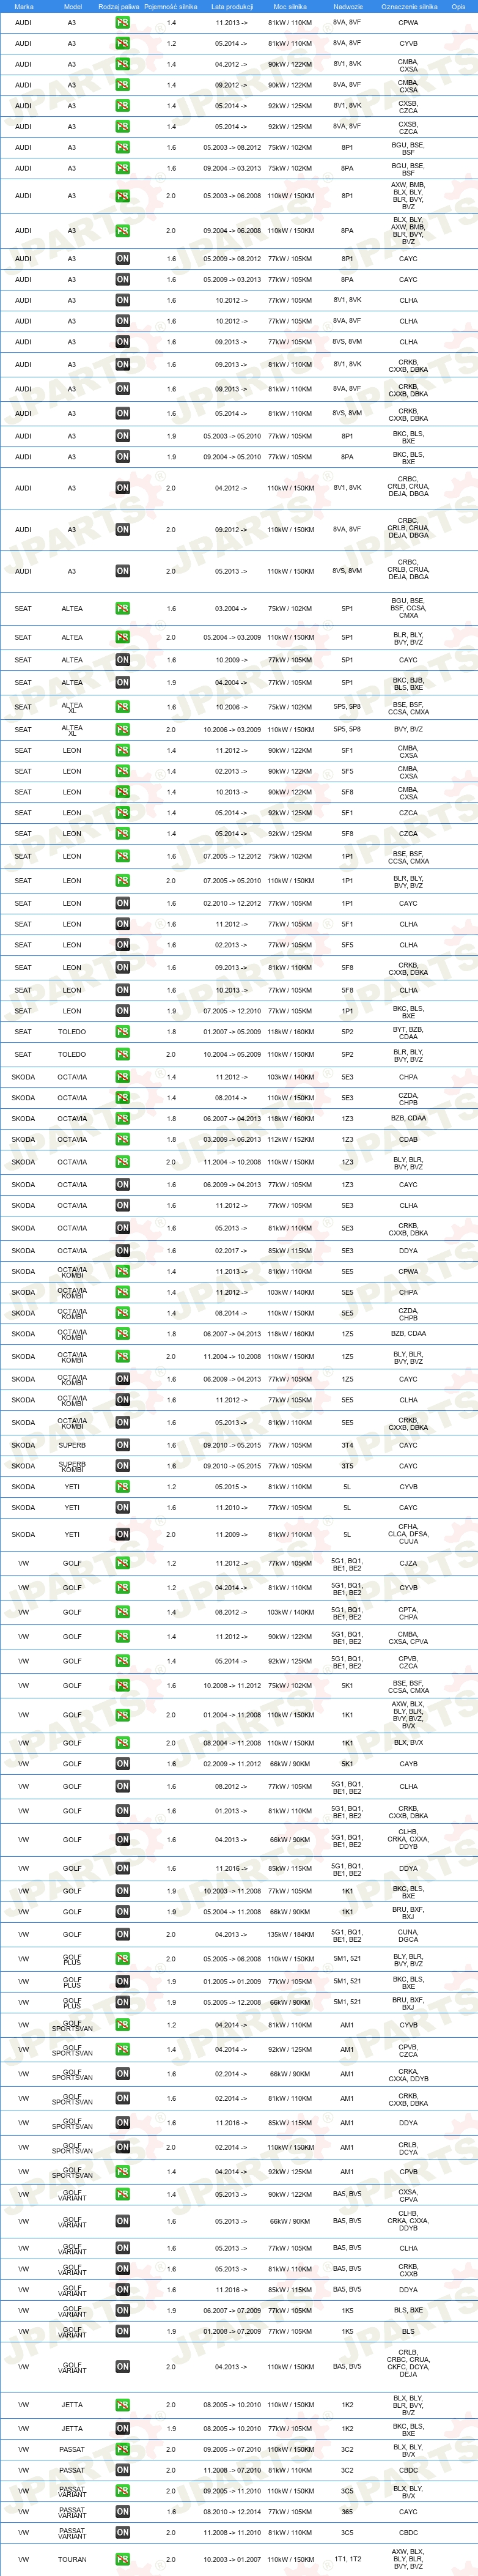Click the Pojemność silnika column header
Image resolution: width=478 pixels, height=2576 pixels.
171,6
